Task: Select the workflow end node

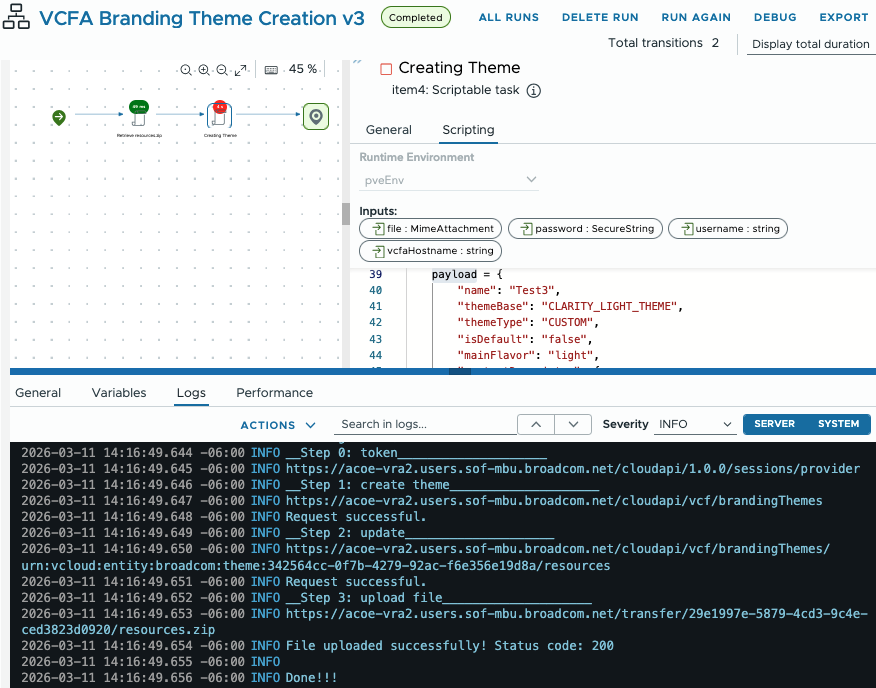Action: pyautogui.click(x=316, y=117)
